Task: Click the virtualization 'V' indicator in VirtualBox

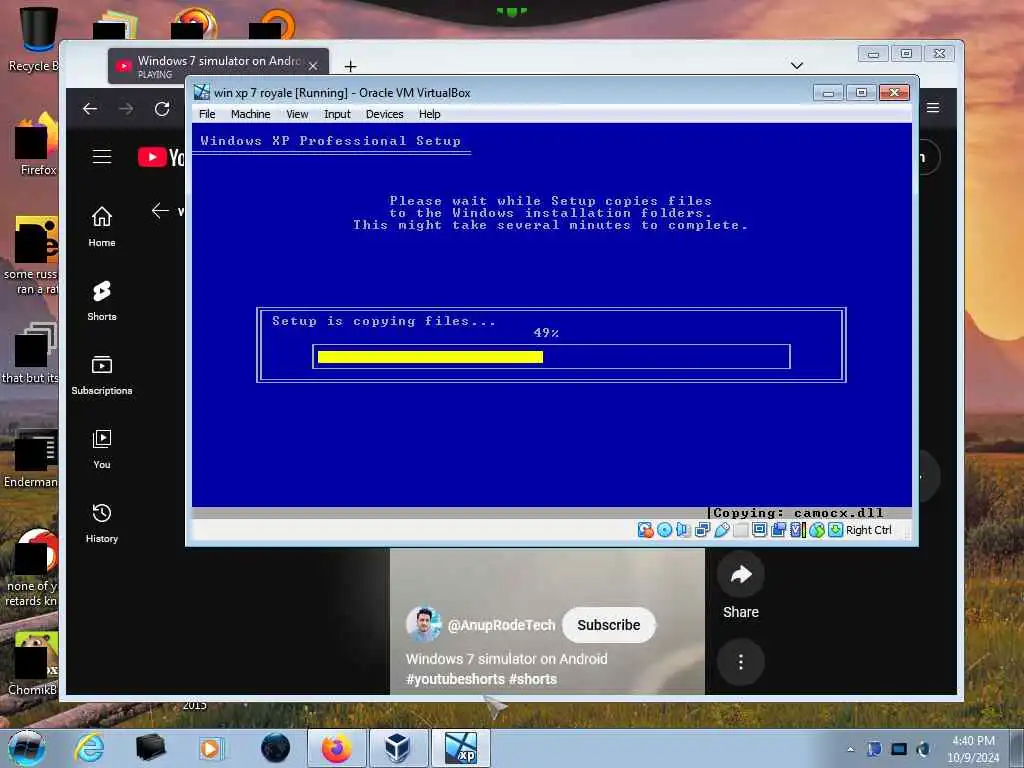Action: tap(797, 530)
